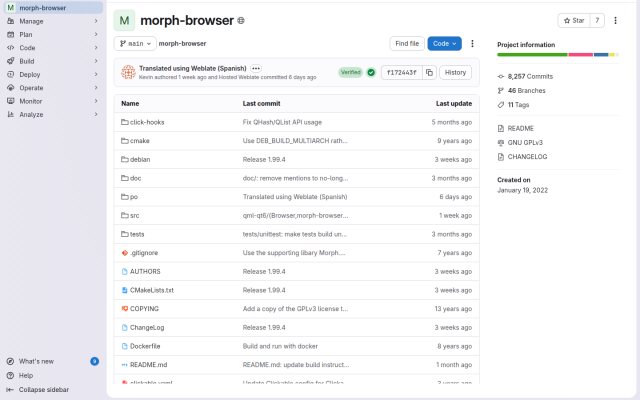This screenshot has width=640, height=400.
Task: Open the Manage sidebar menu
Action: point(53,21)
